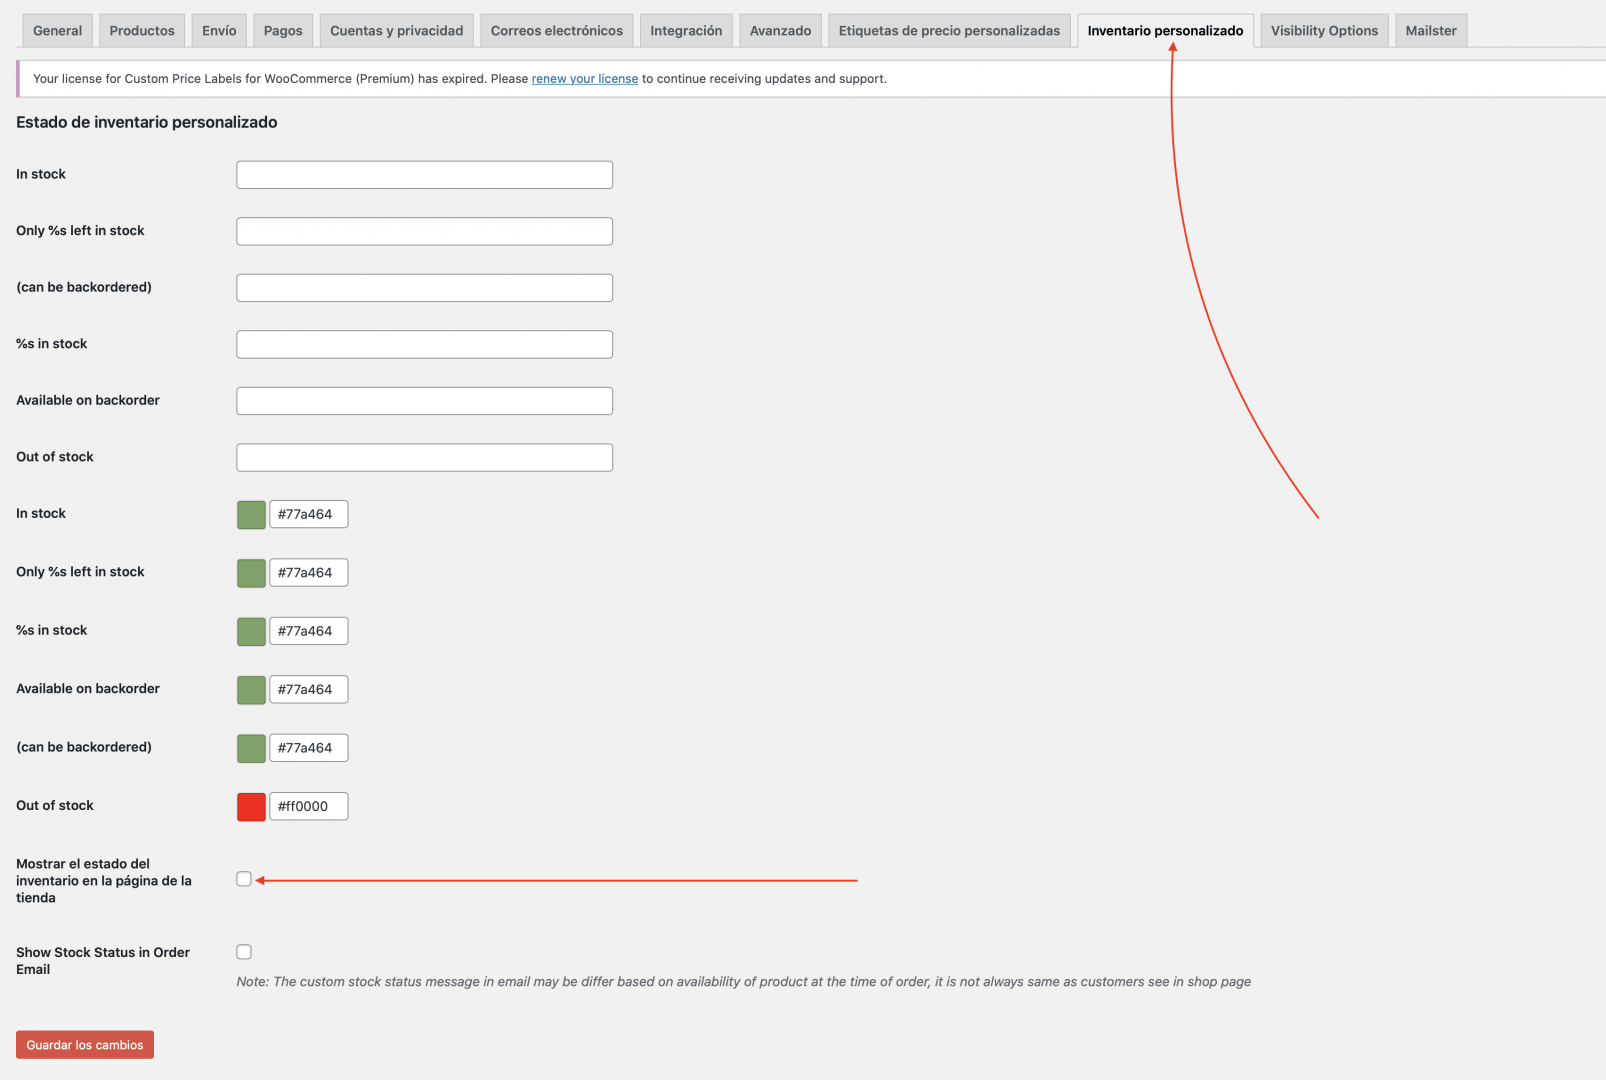Click the %s in stock hex color field
1606x1080 pixels.
point(309,631)
